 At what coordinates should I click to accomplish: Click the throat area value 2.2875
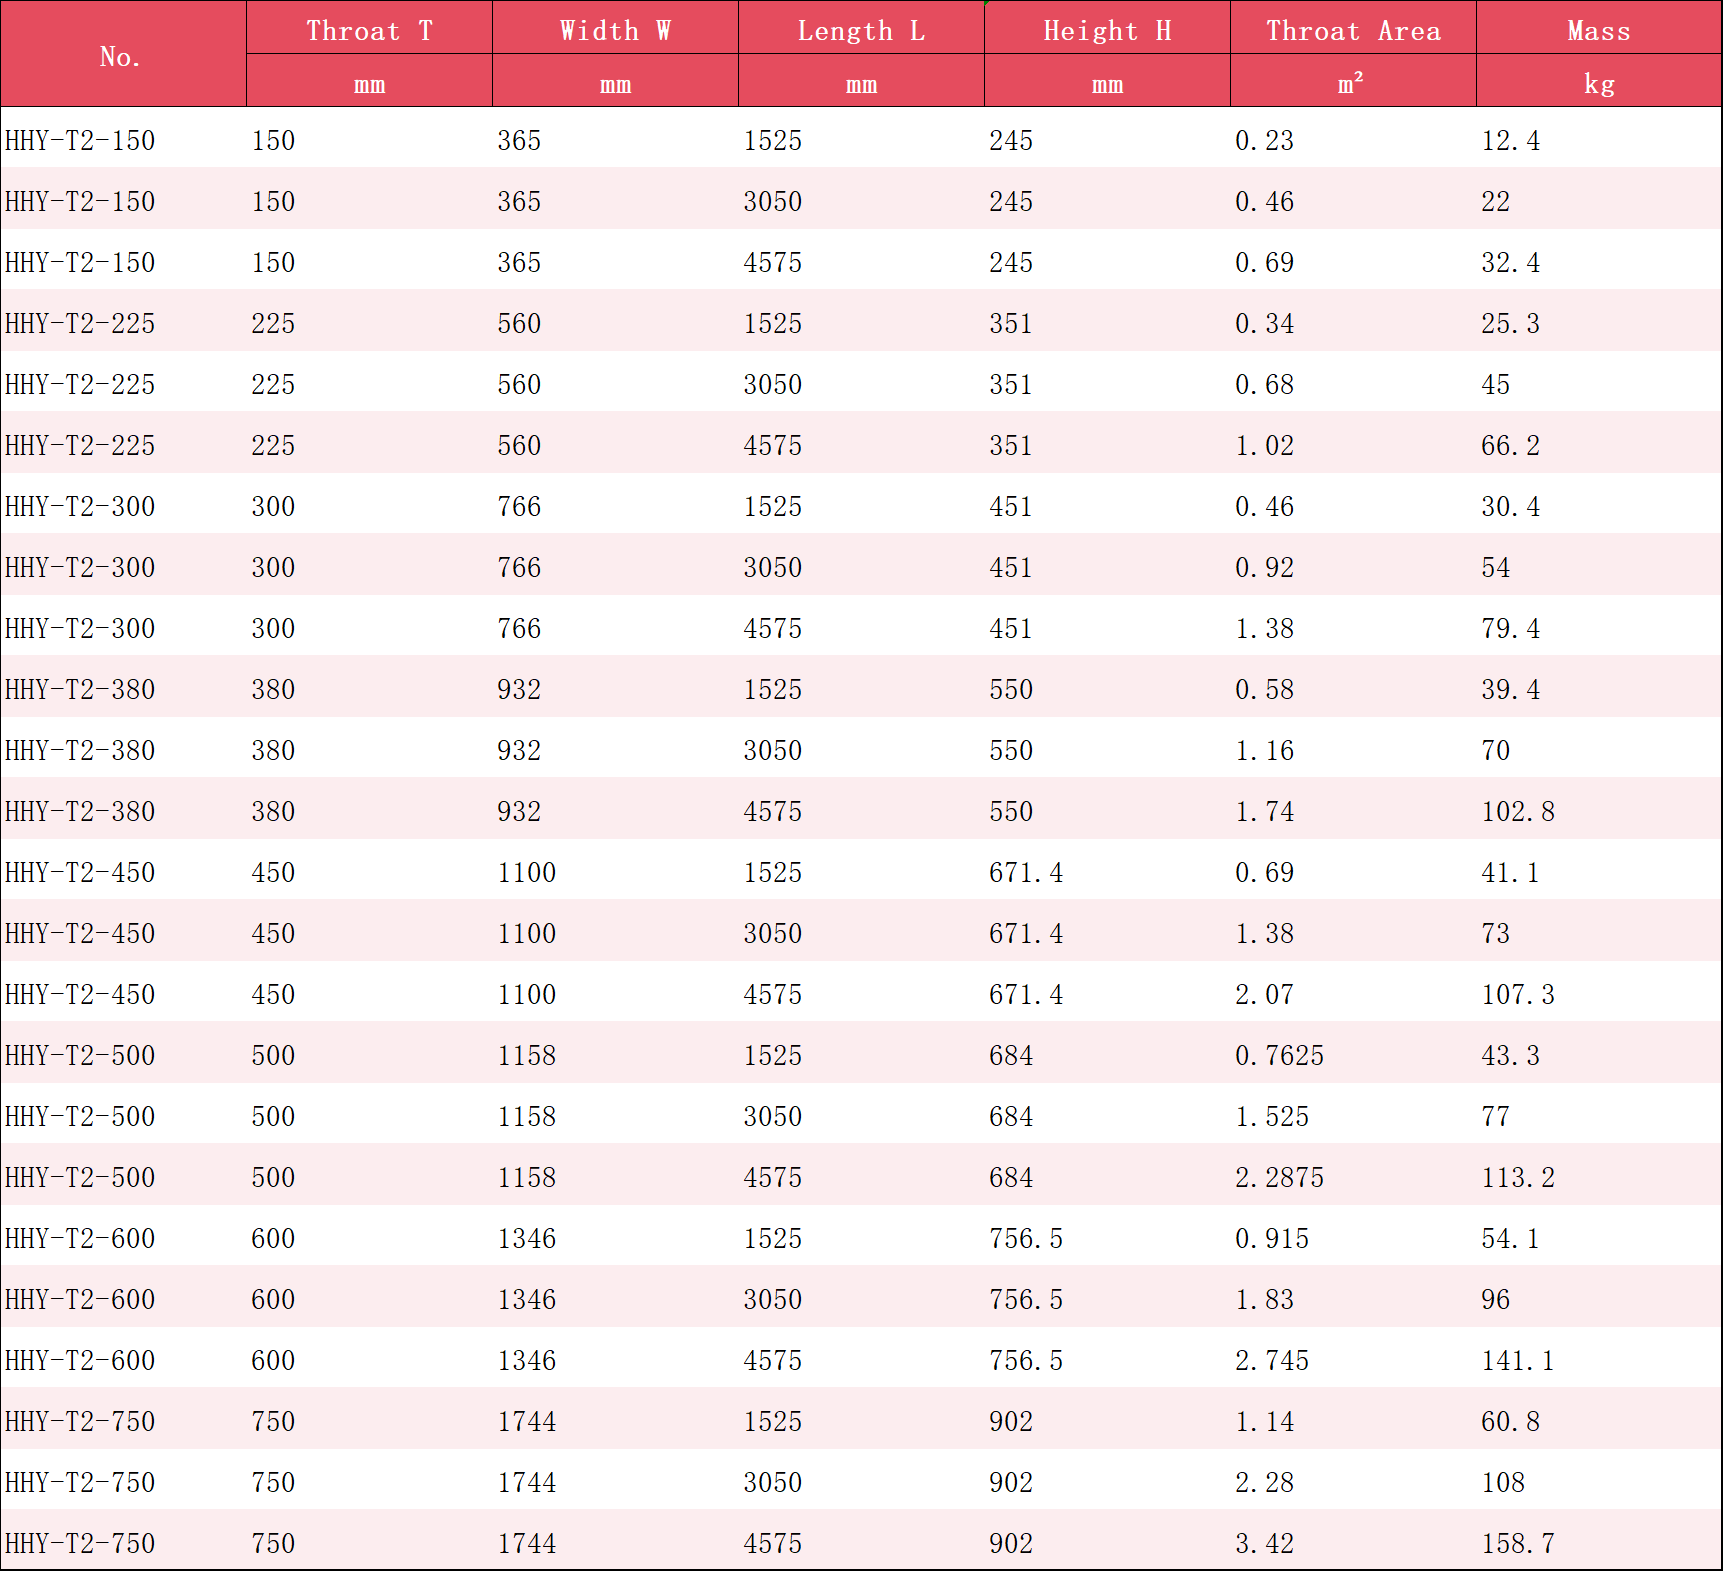(1279, 1178)
